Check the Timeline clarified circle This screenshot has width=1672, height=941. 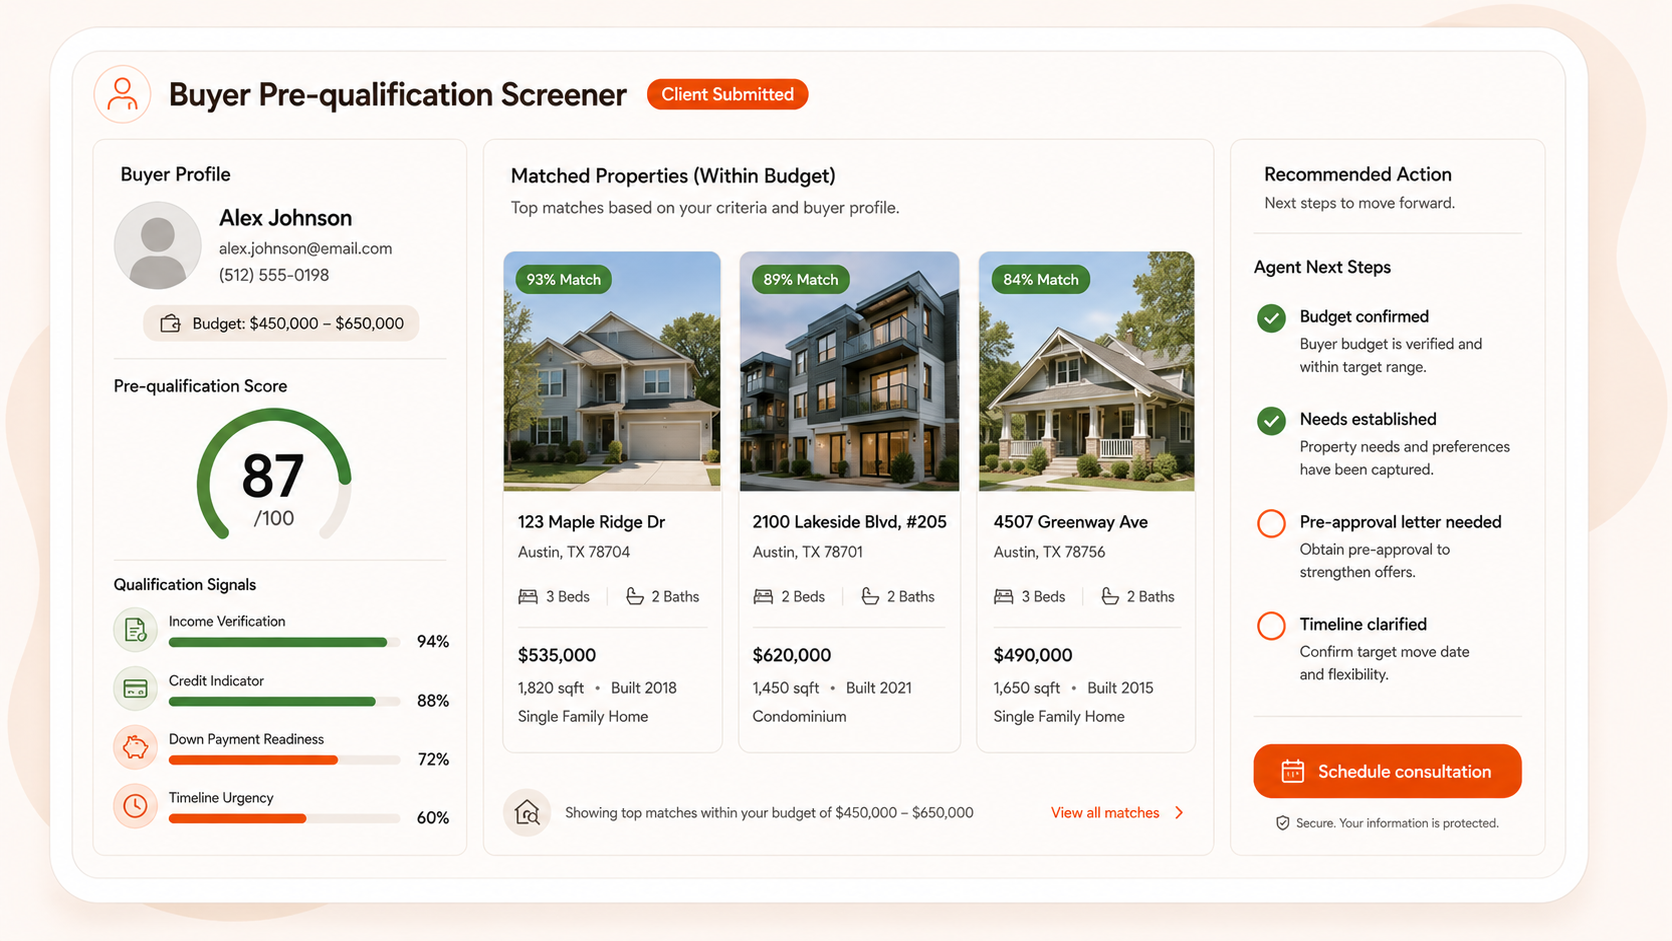click(x=1271, y=626)
